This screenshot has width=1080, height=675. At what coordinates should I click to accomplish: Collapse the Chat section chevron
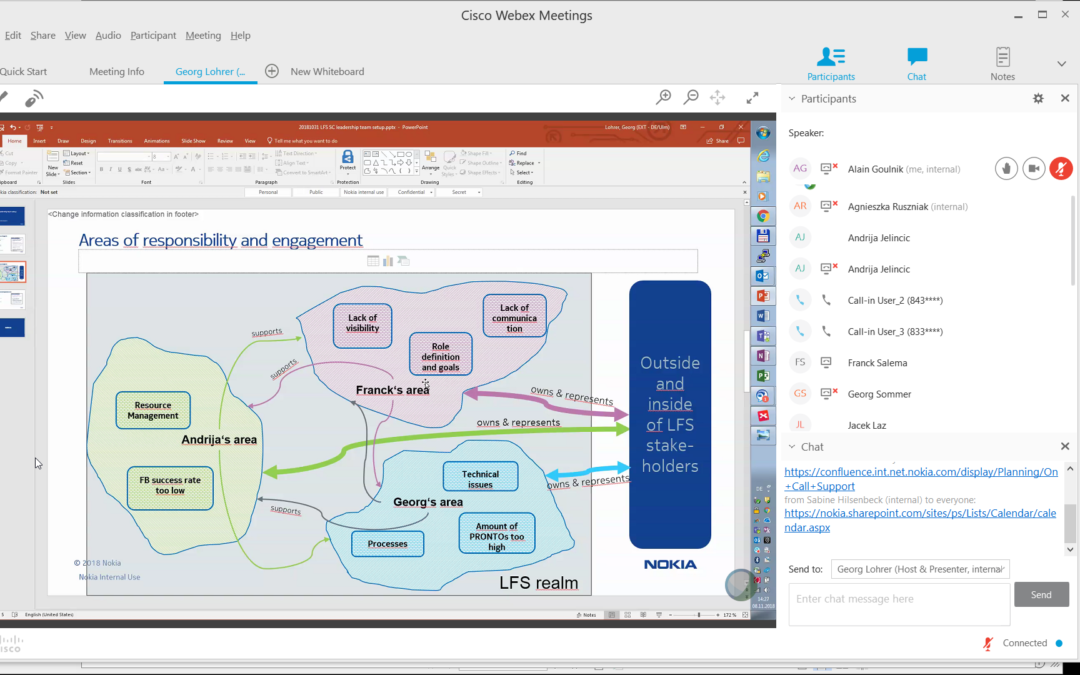(791, 446)
